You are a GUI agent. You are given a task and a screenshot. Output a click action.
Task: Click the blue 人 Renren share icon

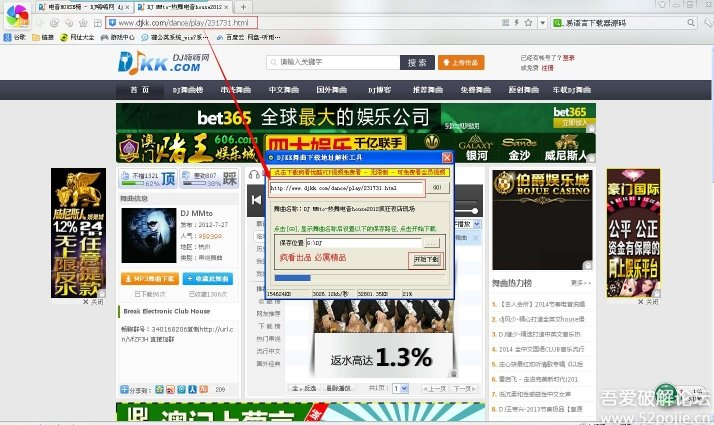[193, 389]
